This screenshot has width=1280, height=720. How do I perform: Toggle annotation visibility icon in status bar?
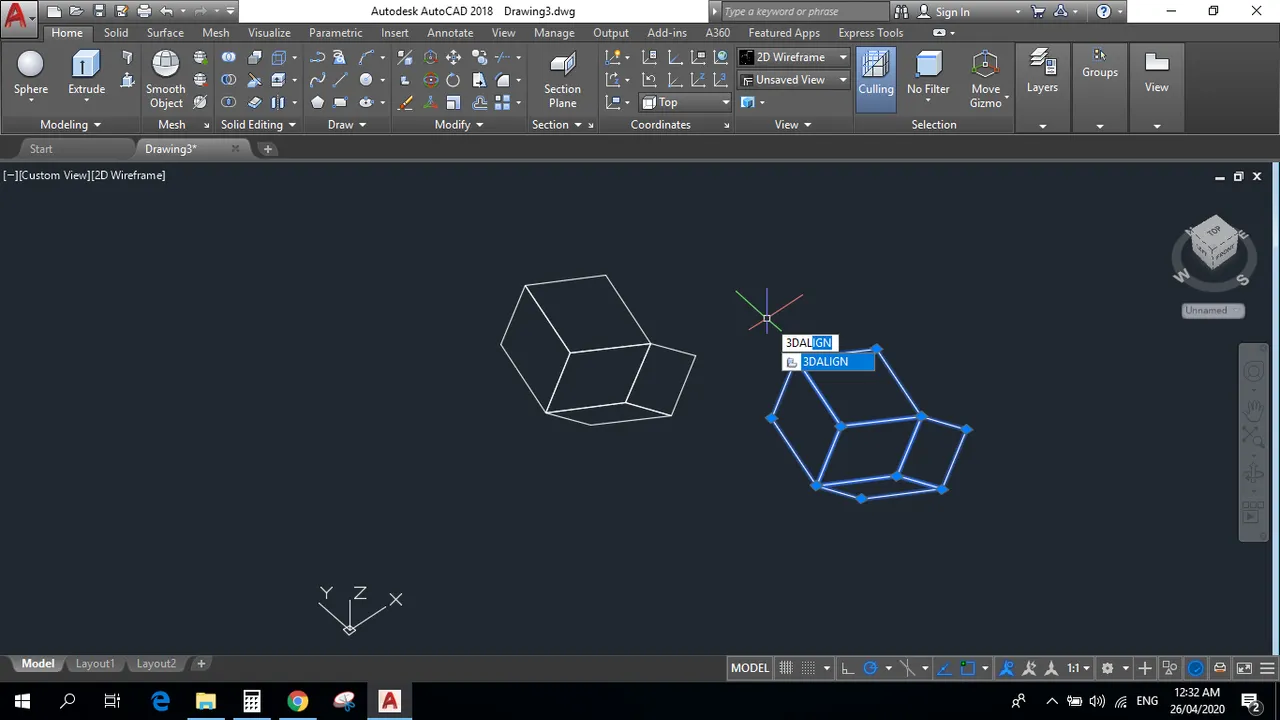click(1007, 668)
